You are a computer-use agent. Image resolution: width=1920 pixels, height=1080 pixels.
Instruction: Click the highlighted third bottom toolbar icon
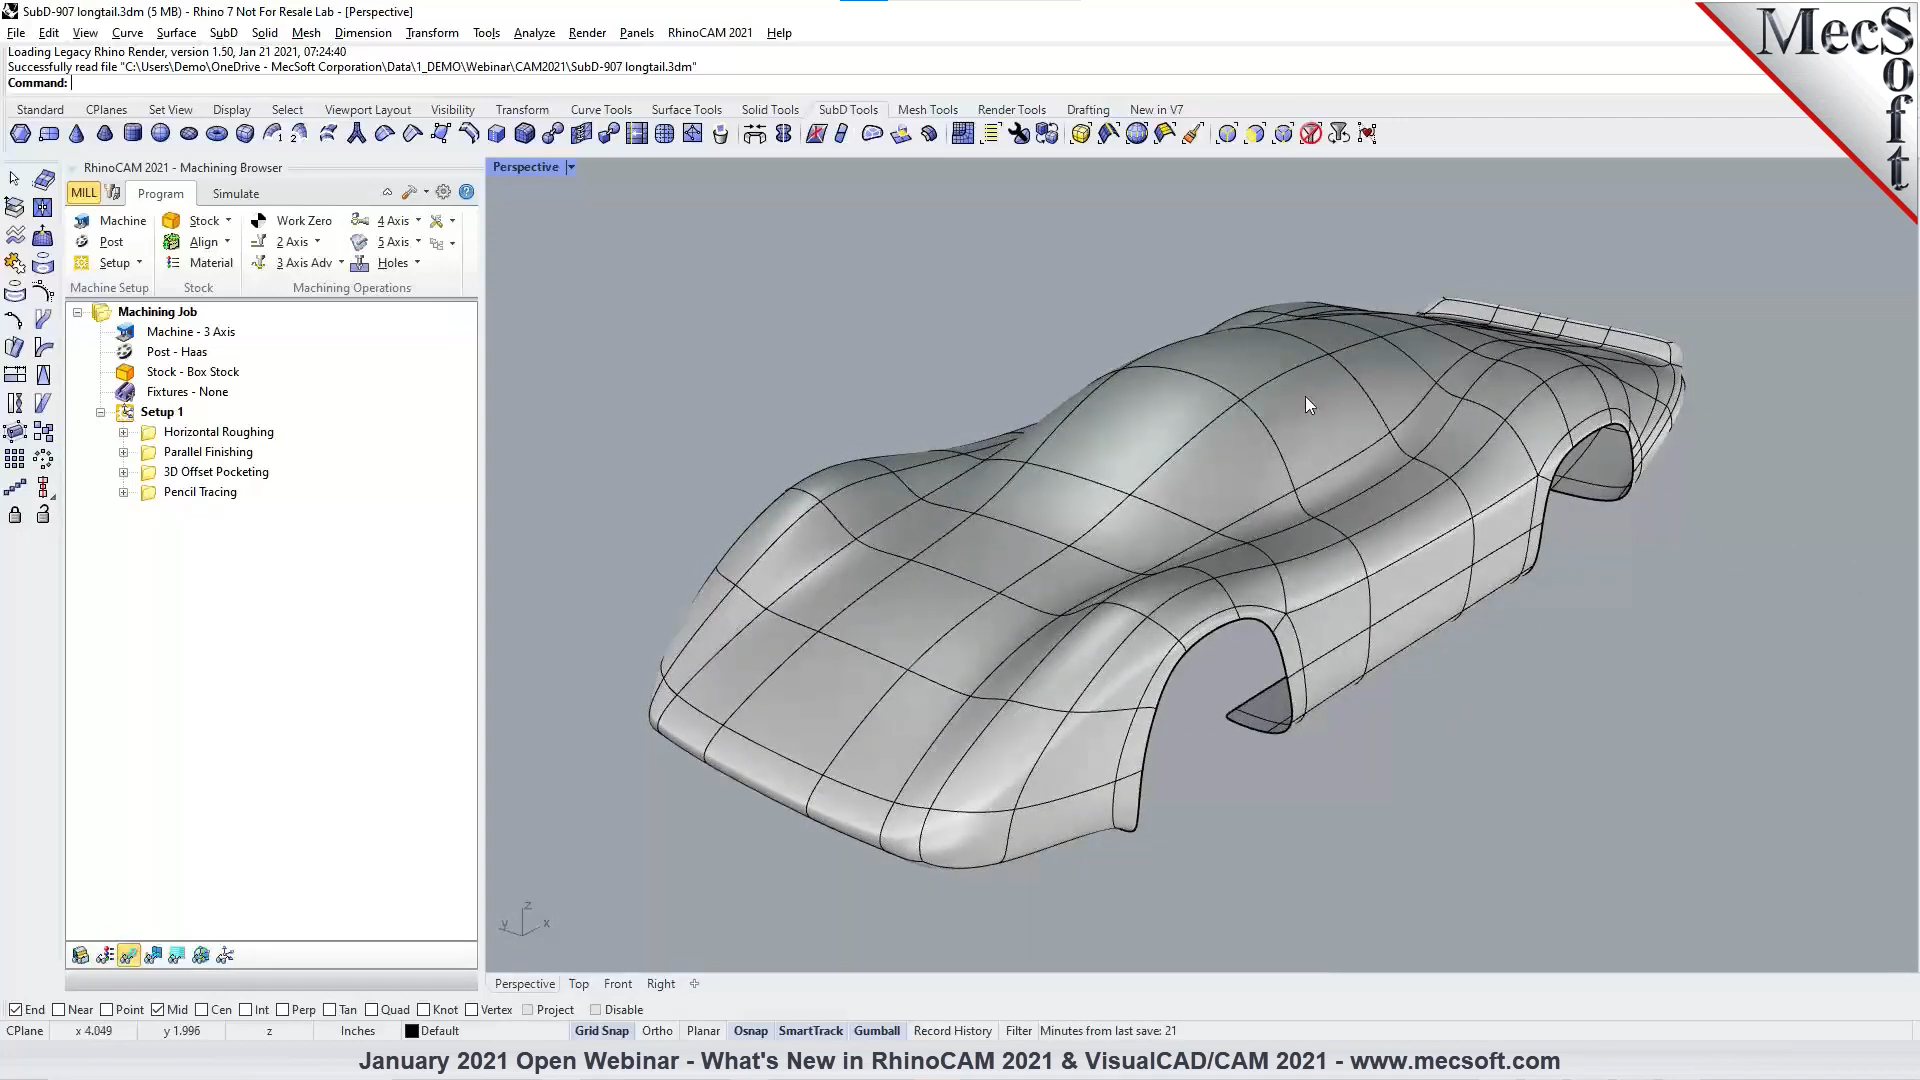click(x=129, y=955)
